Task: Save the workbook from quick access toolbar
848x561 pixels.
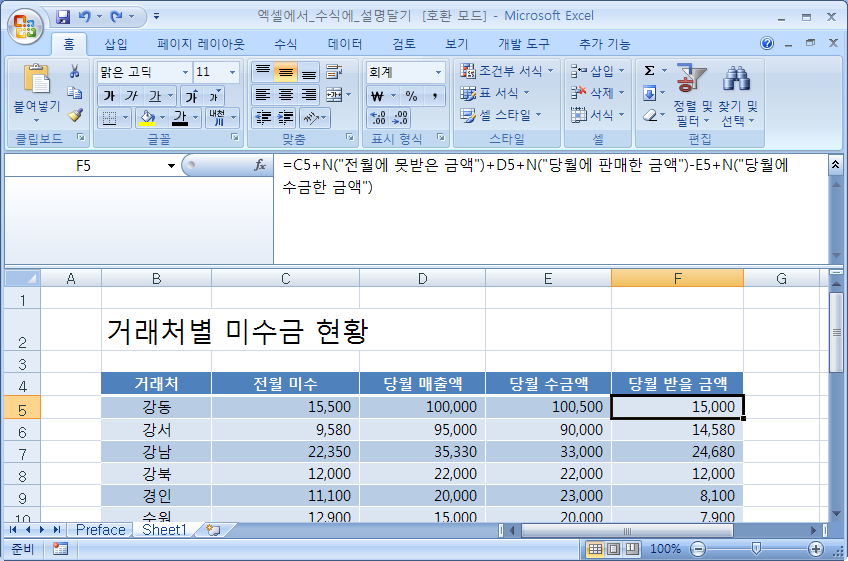Action: [63, 17]
